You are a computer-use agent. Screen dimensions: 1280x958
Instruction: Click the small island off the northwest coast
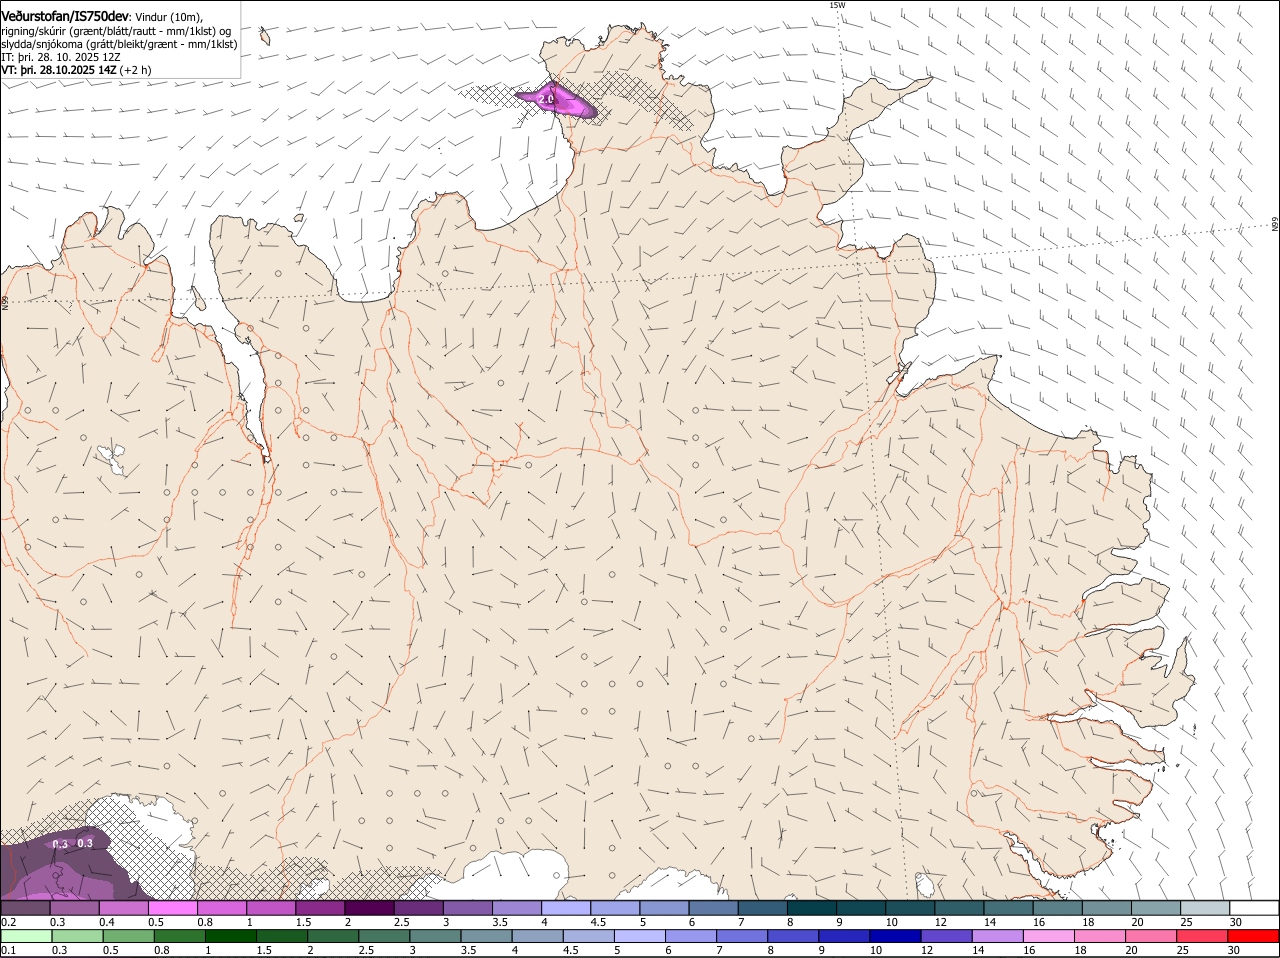(x=265, y=36)
